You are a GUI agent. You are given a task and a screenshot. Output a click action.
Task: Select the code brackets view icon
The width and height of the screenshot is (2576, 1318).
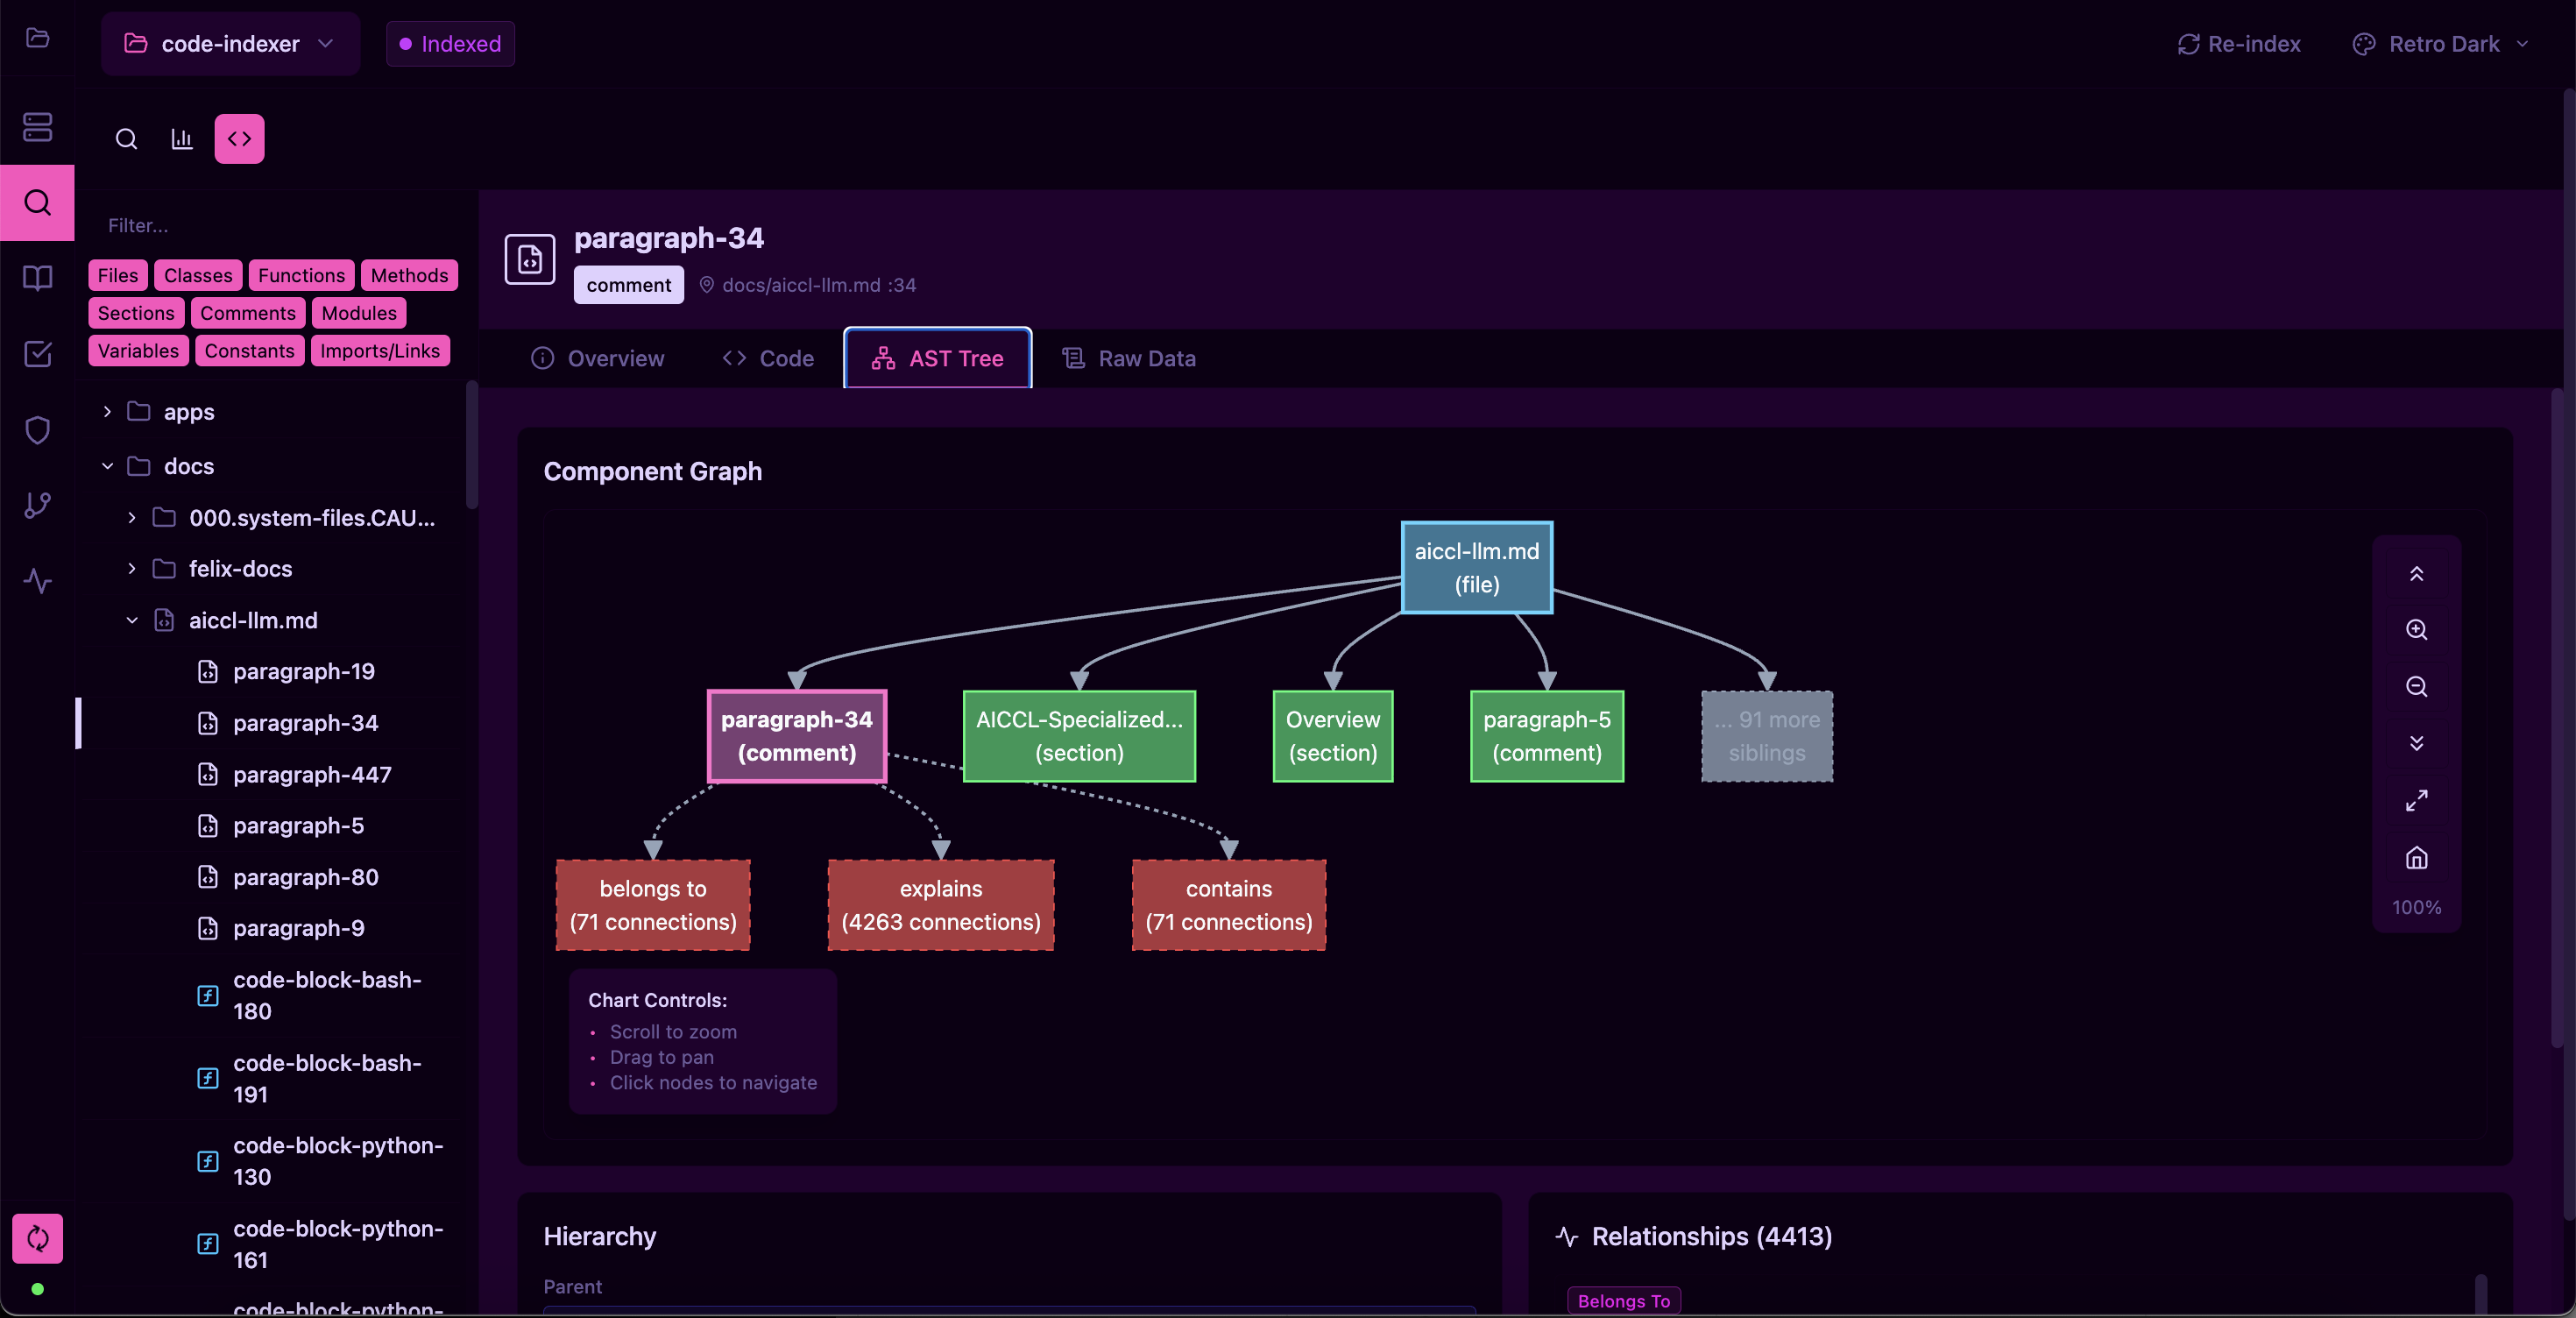[239, 139]
